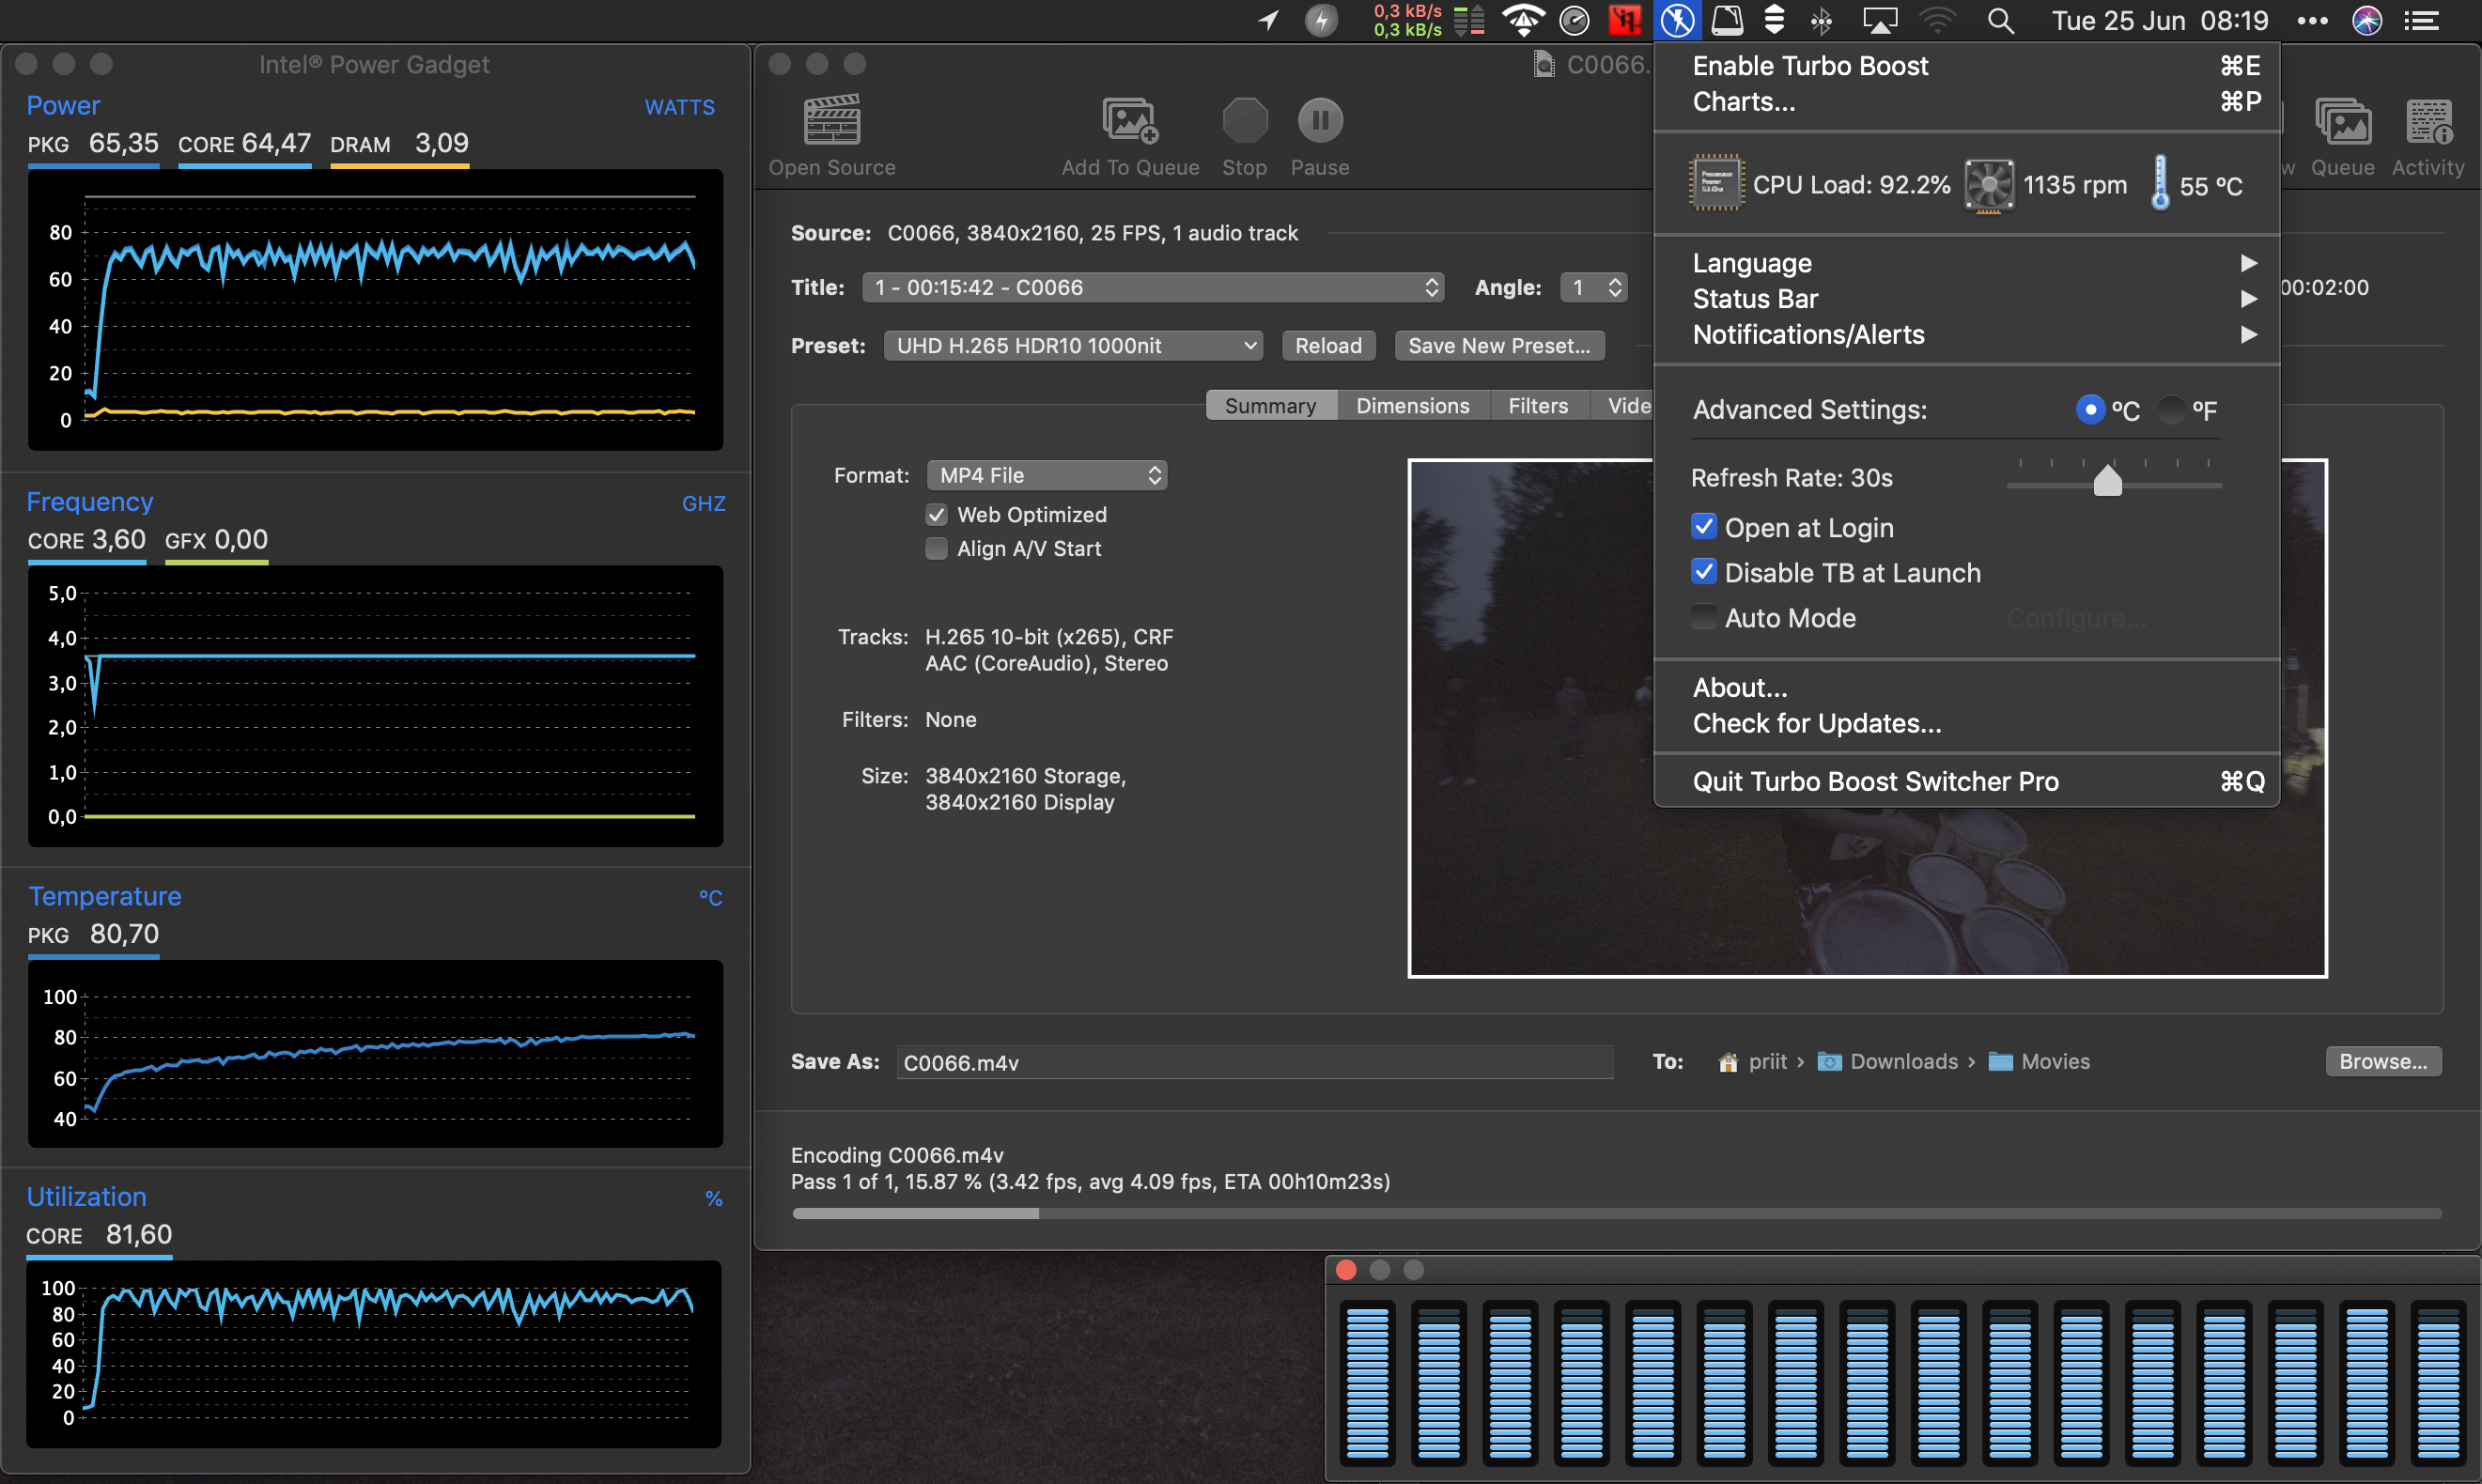Open the Format dropdown MP4 File
The width and height of the screenshot is (2482, 1484).
pos(1047,475)
